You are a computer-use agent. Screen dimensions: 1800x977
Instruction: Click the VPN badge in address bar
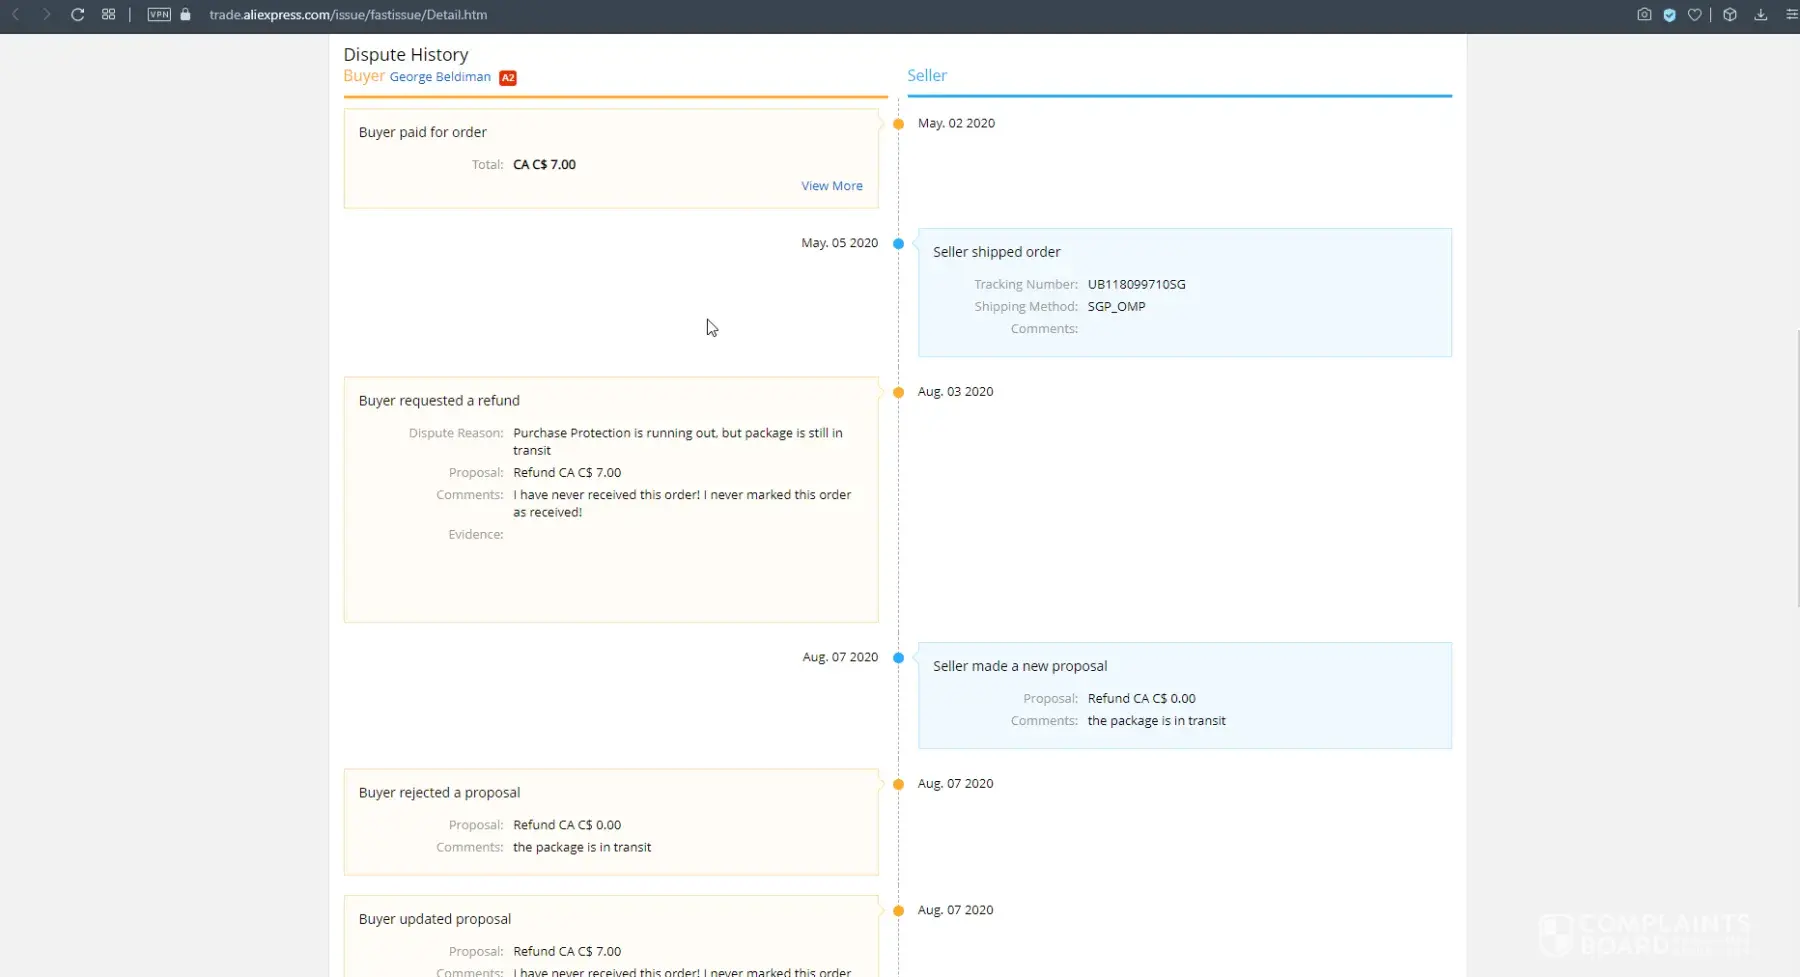click(159, 15)
